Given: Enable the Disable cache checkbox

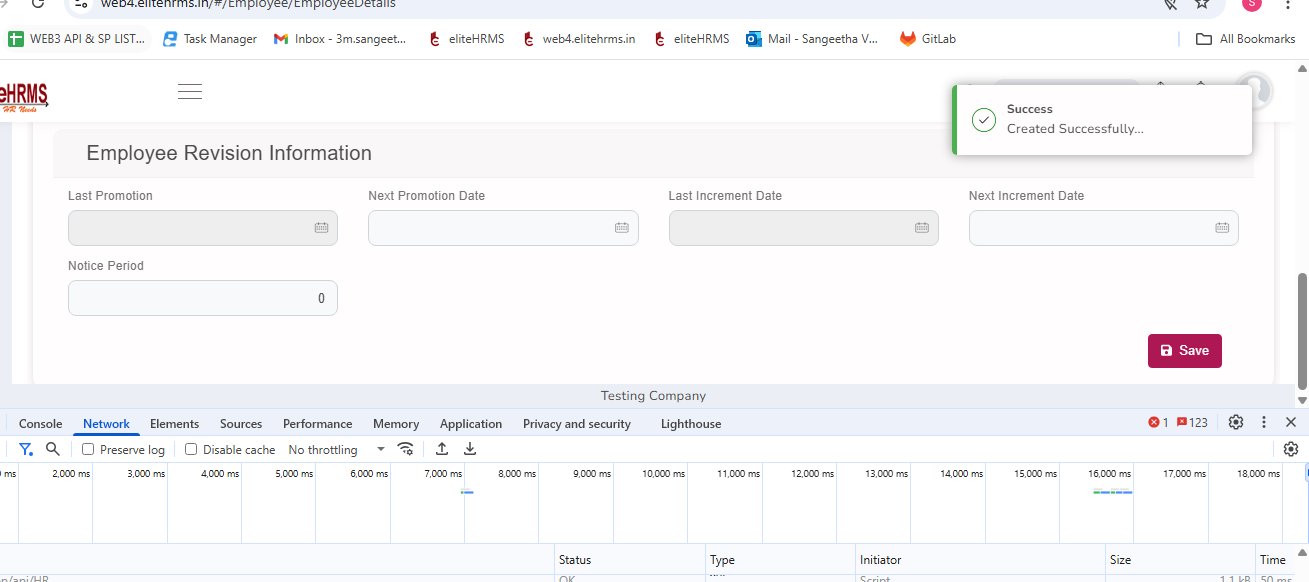Looking at the screenshot, I should click(x=191, y=450).
